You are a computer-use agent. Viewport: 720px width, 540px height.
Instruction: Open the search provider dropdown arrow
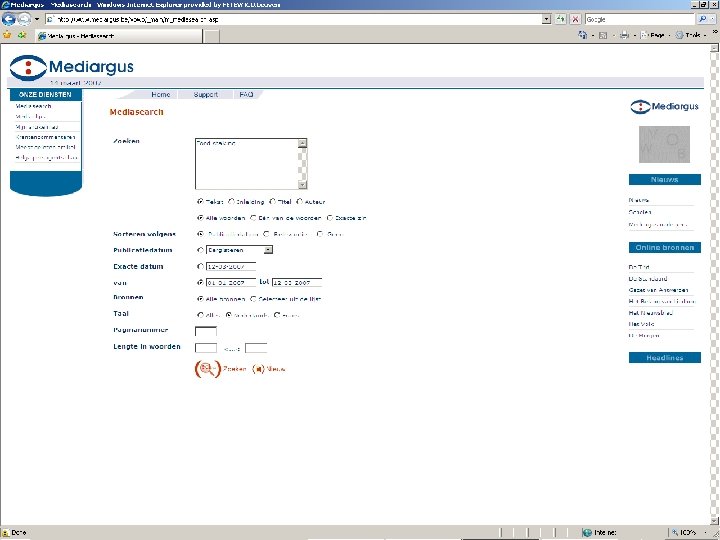[713, 19]
